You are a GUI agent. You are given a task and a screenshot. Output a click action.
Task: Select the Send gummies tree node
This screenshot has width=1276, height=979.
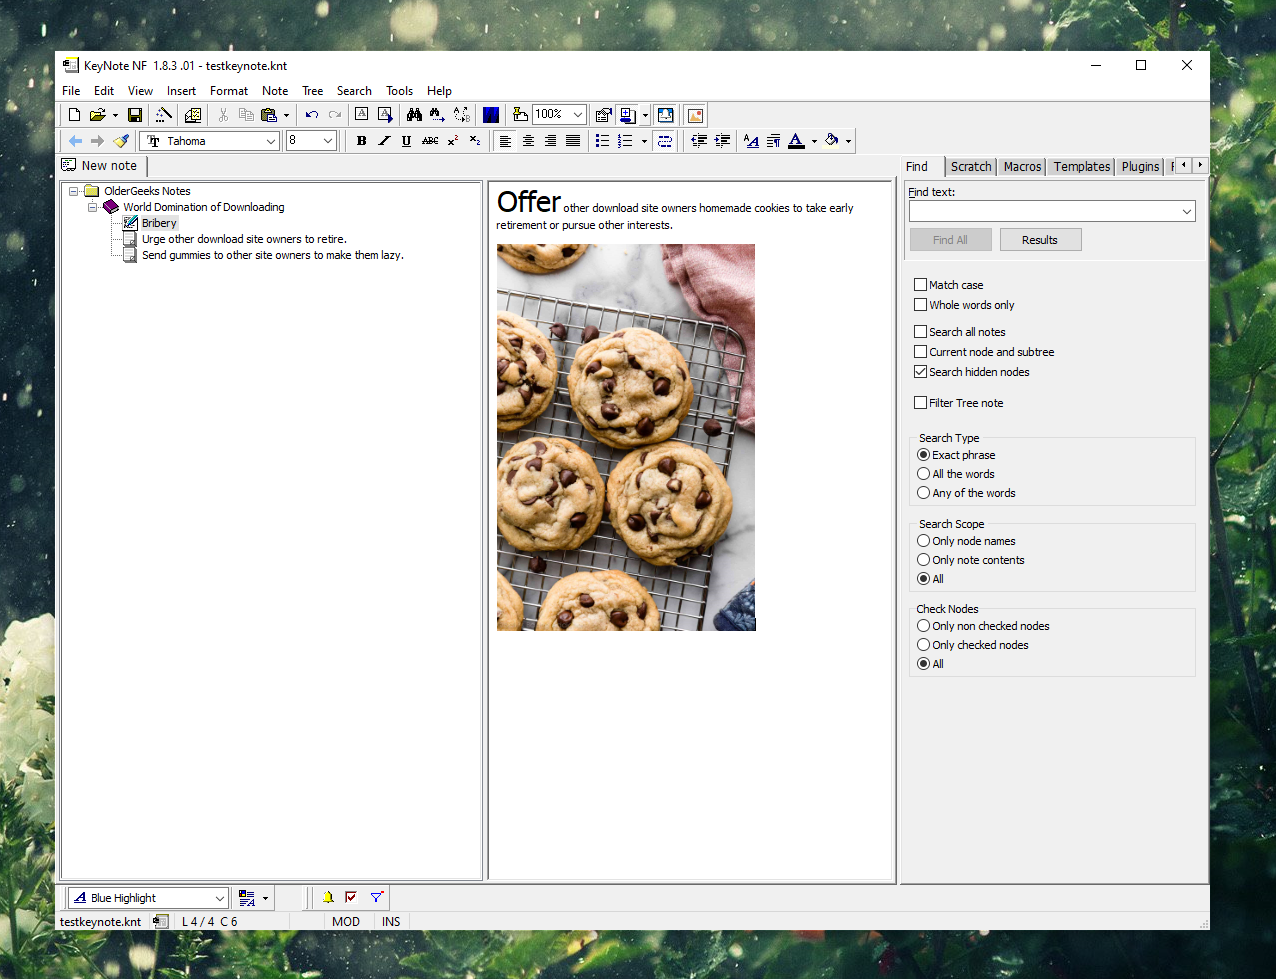click(x=272, y=255)
